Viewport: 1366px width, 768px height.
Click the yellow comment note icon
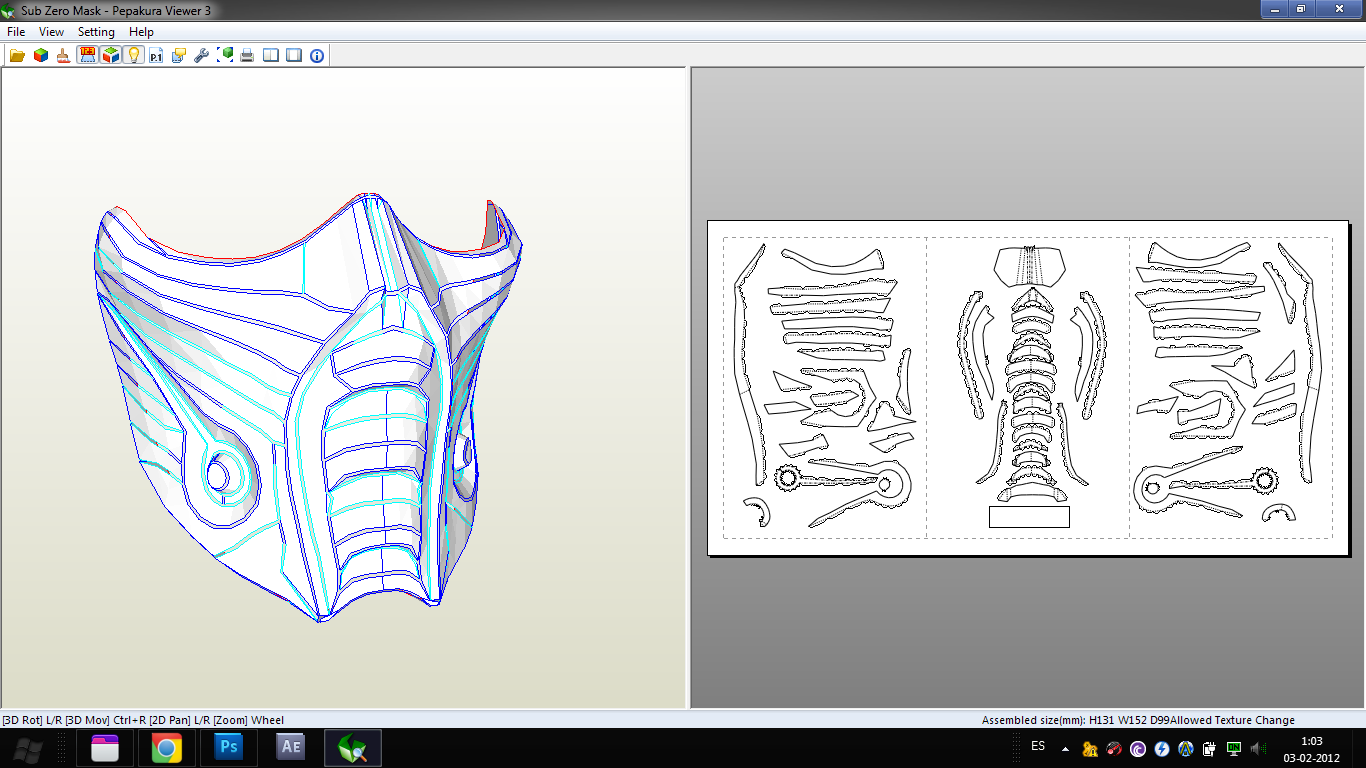[179, 55]
